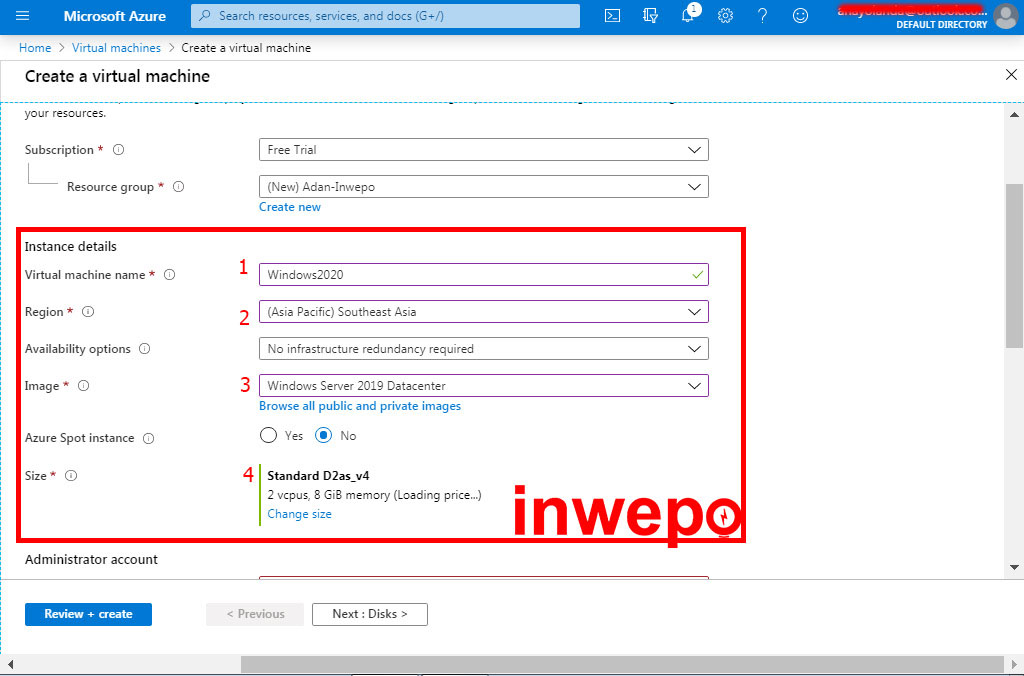Open the feedback smiley icon

click(800, 16)
